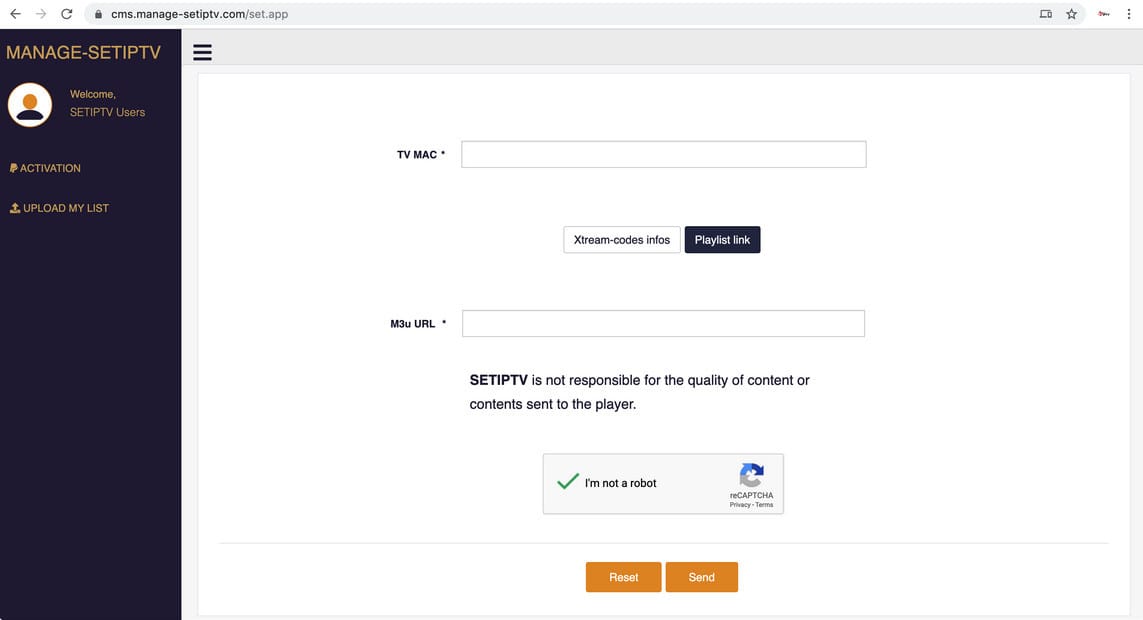1143x620 pixels.
Task: Open the reCAPTCHA Privacy link
Action: coord(739,504)
